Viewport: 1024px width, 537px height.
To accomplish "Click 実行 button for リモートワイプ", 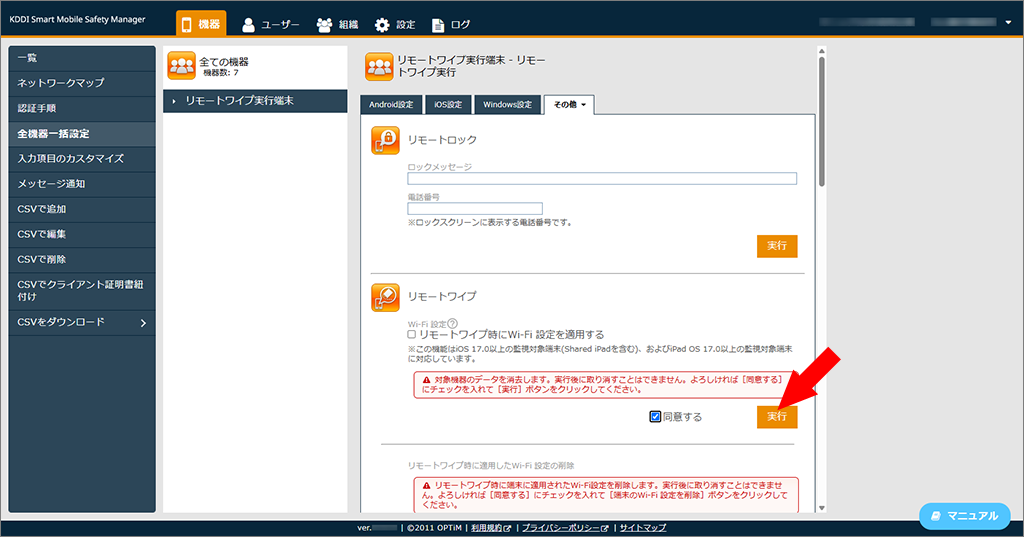I will [777, 417].
